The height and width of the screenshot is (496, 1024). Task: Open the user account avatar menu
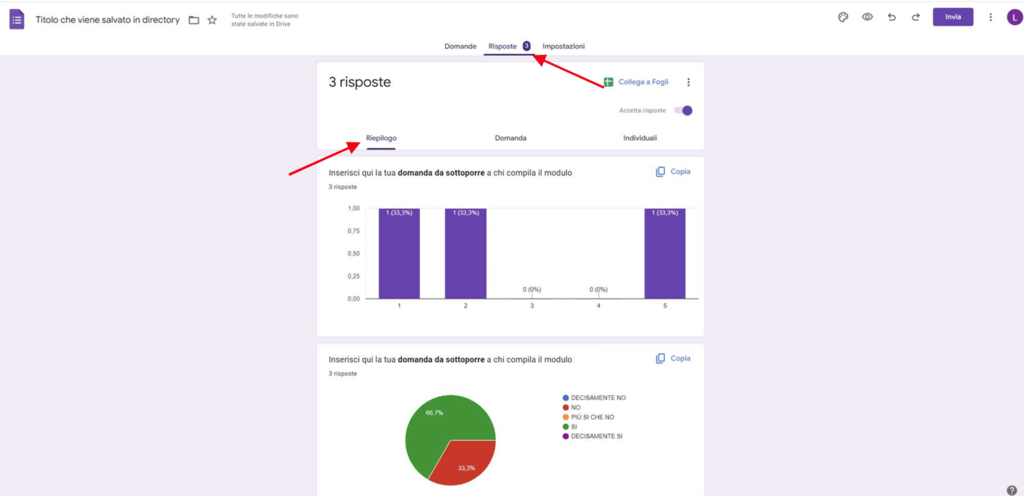pos(1013,17)
